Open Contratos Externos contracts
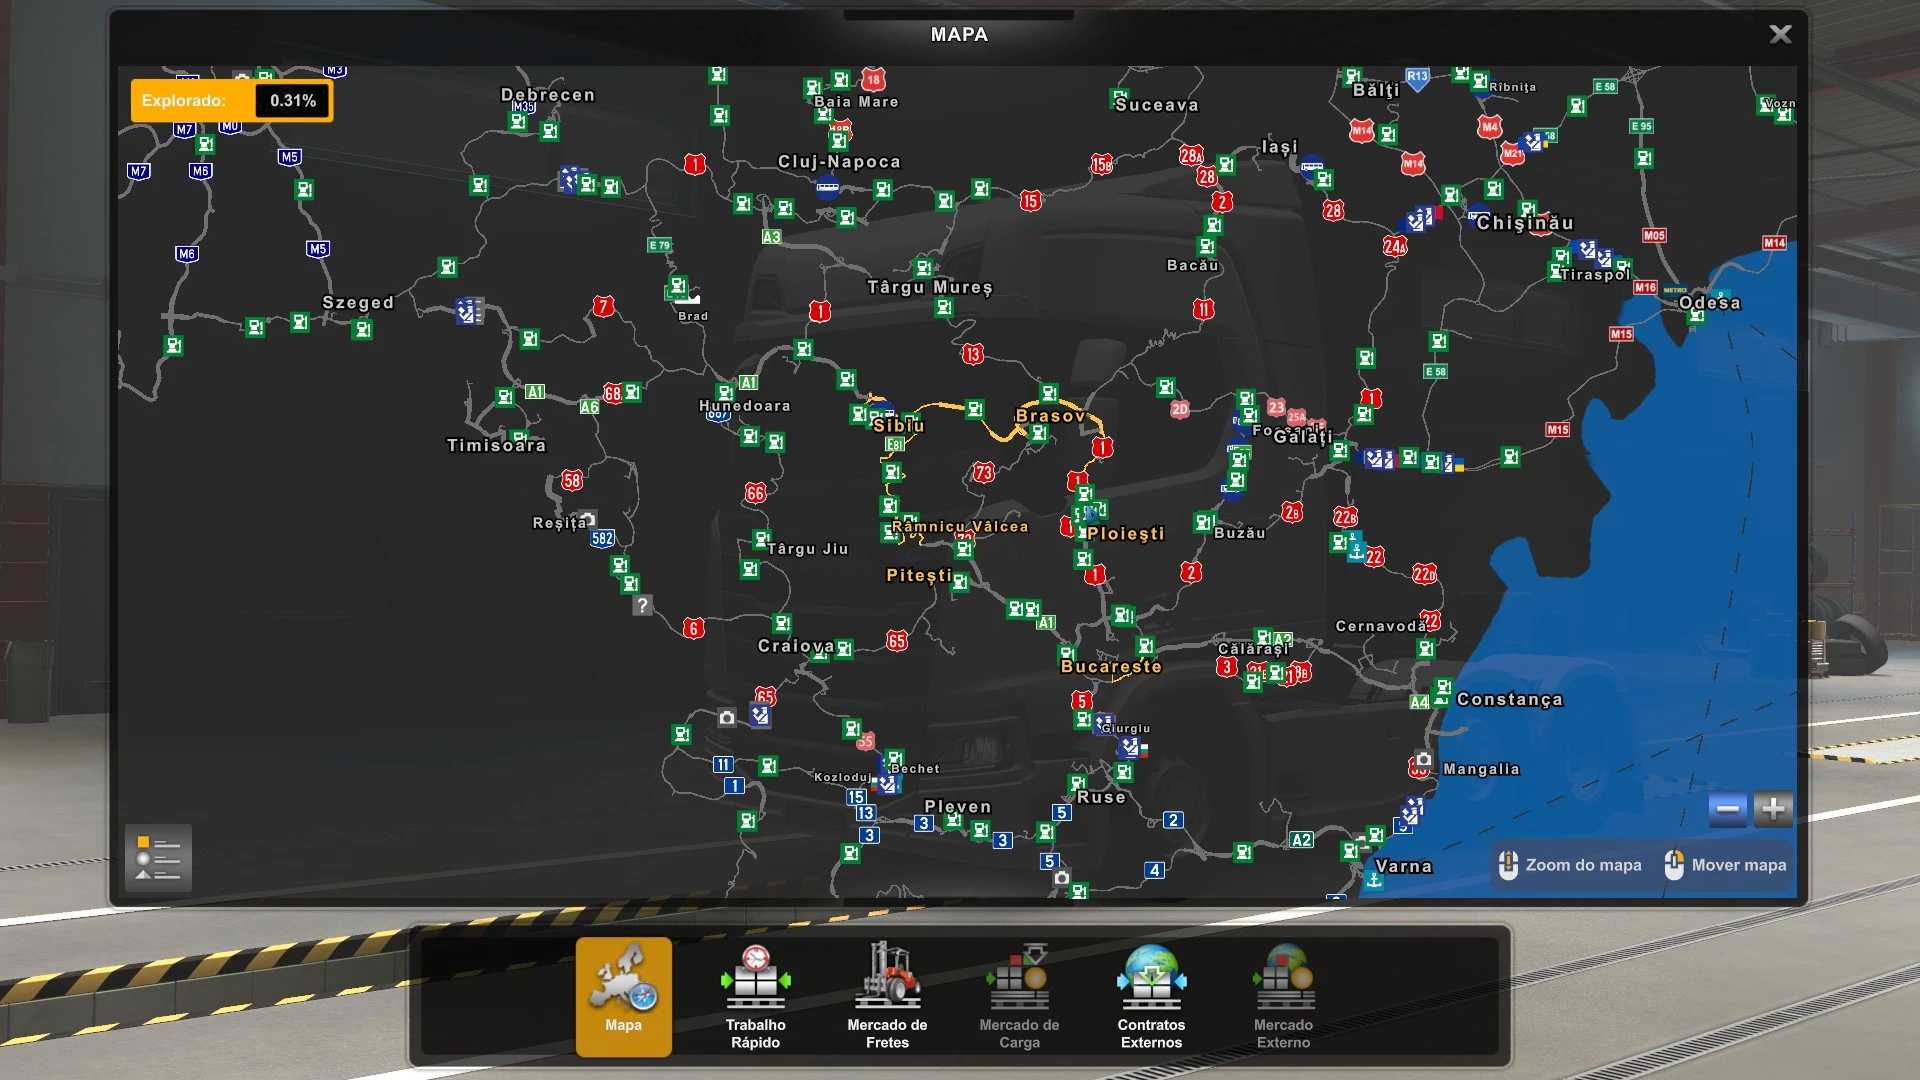 tap(1151, 995)
